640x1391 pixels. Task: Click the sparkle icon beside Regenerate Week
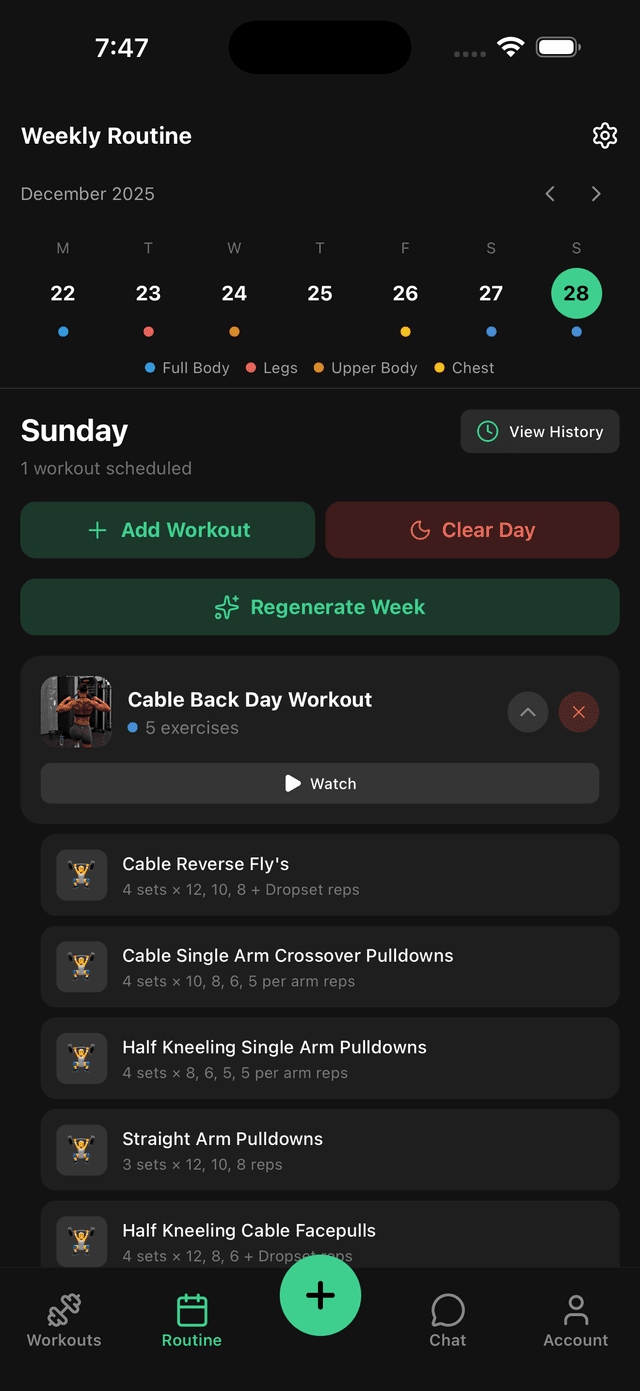tap(227, 606)
